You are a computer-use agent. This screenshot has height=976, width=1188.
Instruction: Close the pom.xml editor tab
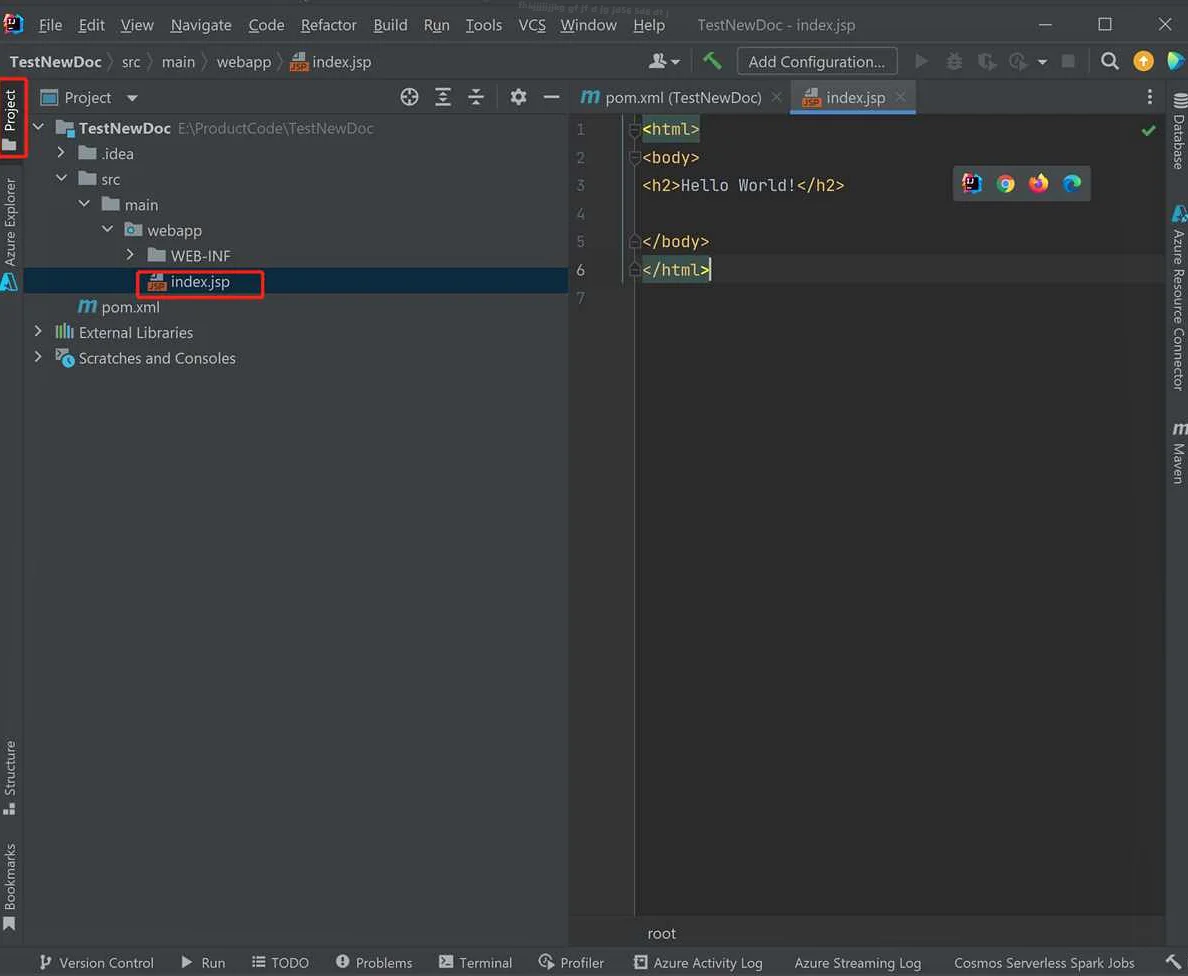pos(777,97)
